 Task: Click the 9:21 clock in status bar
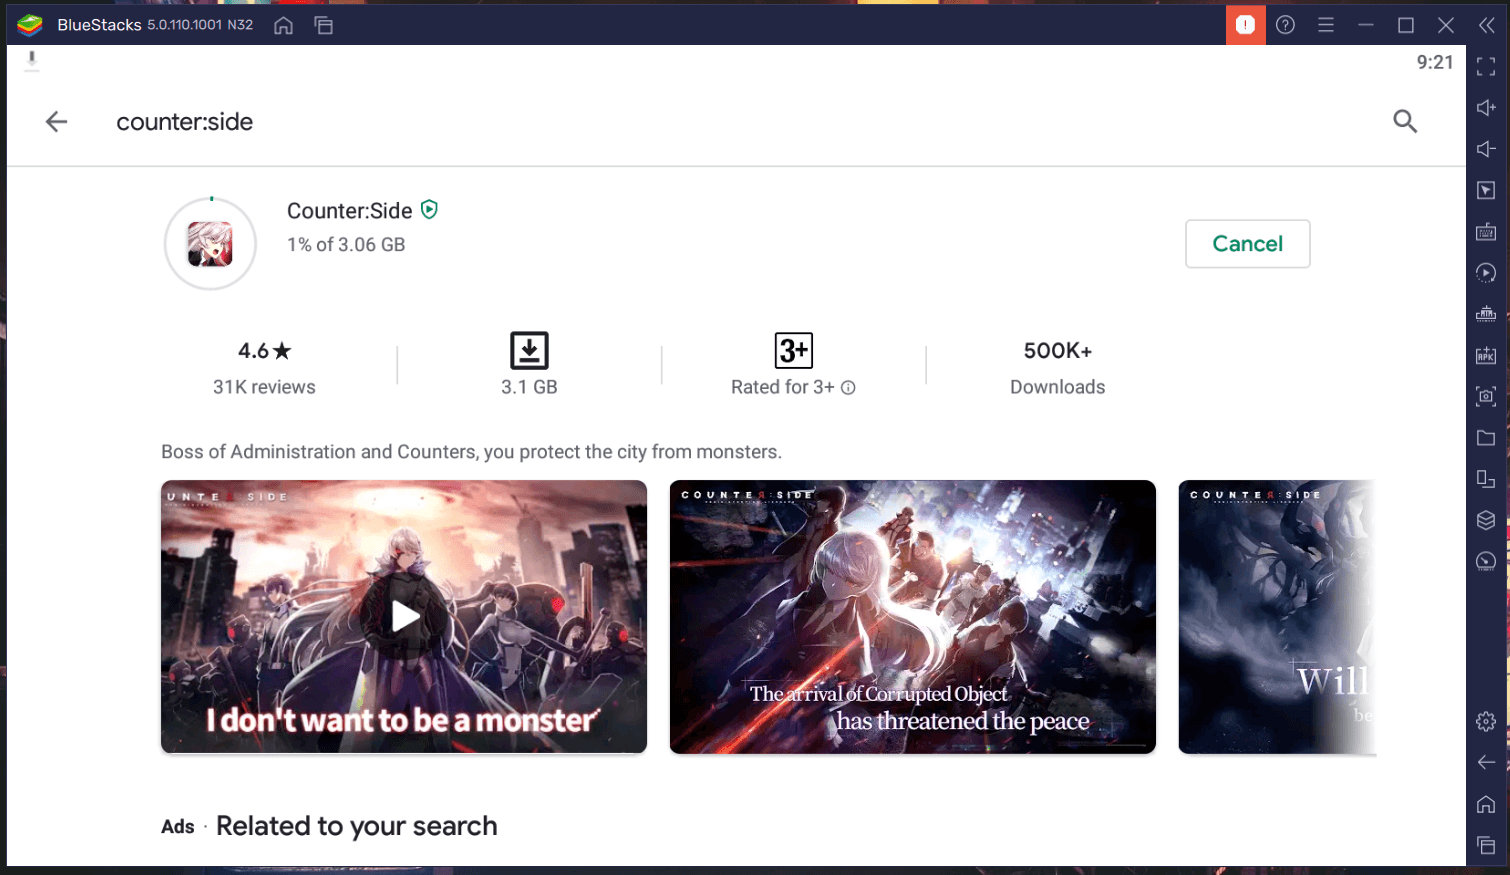1435,62
